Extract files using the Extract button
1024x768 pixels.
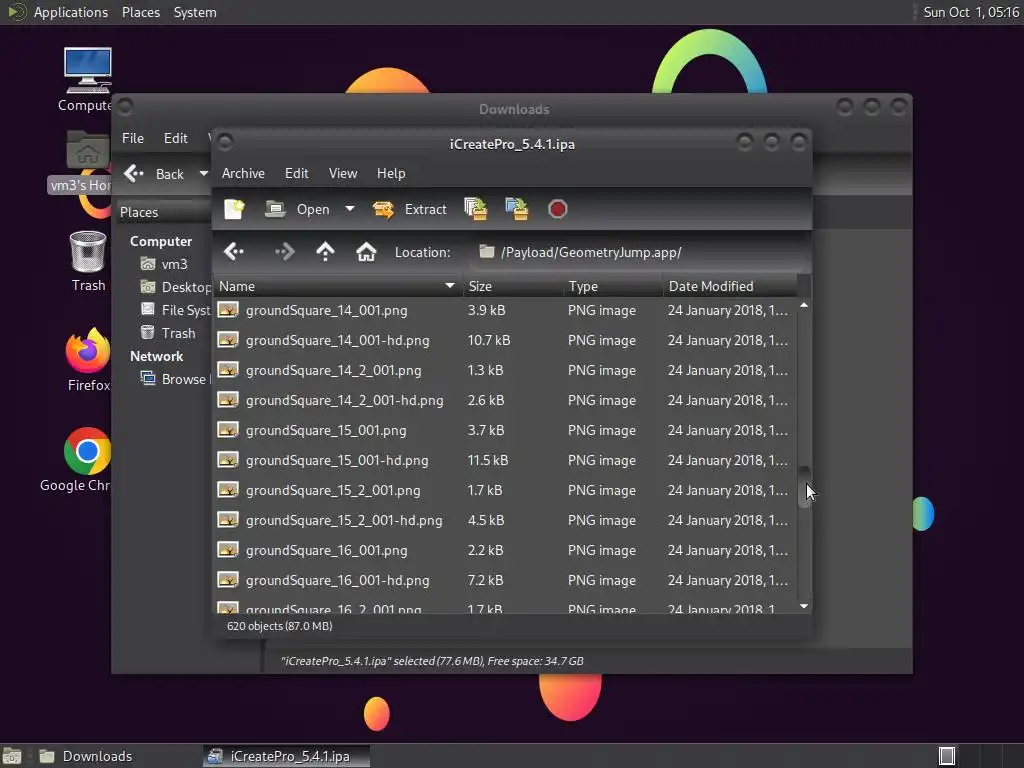click(x=409, y=209)
